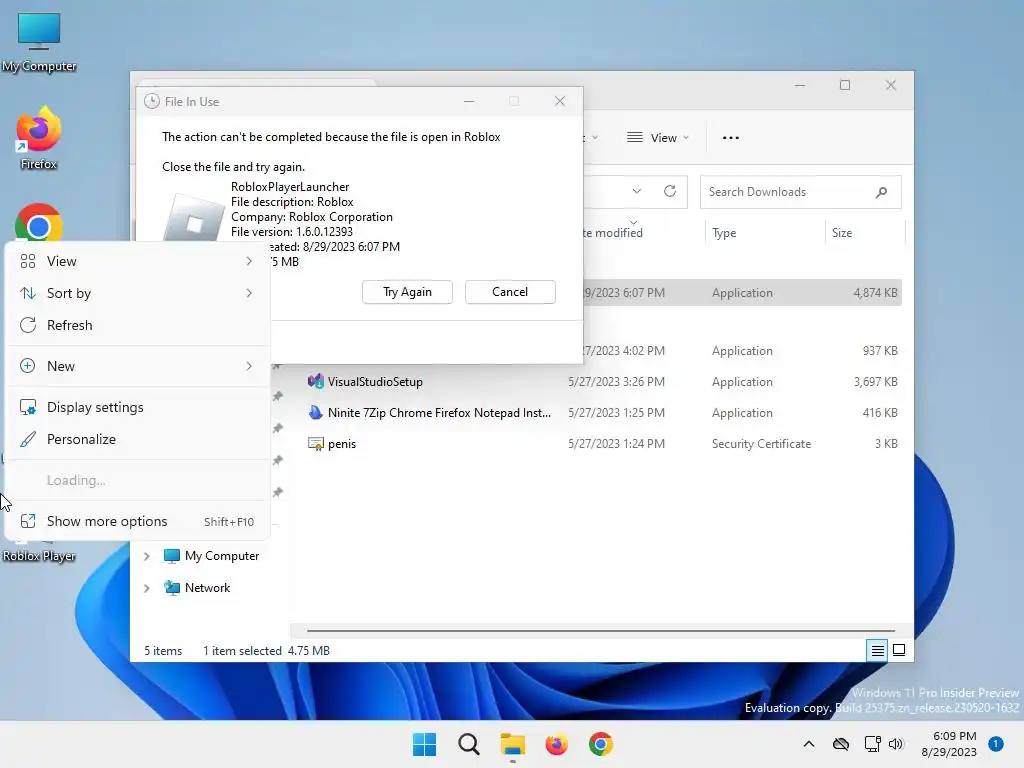Select the 937 KB Application row
This screenshot has width=1024, height=768.
point(742,351)
